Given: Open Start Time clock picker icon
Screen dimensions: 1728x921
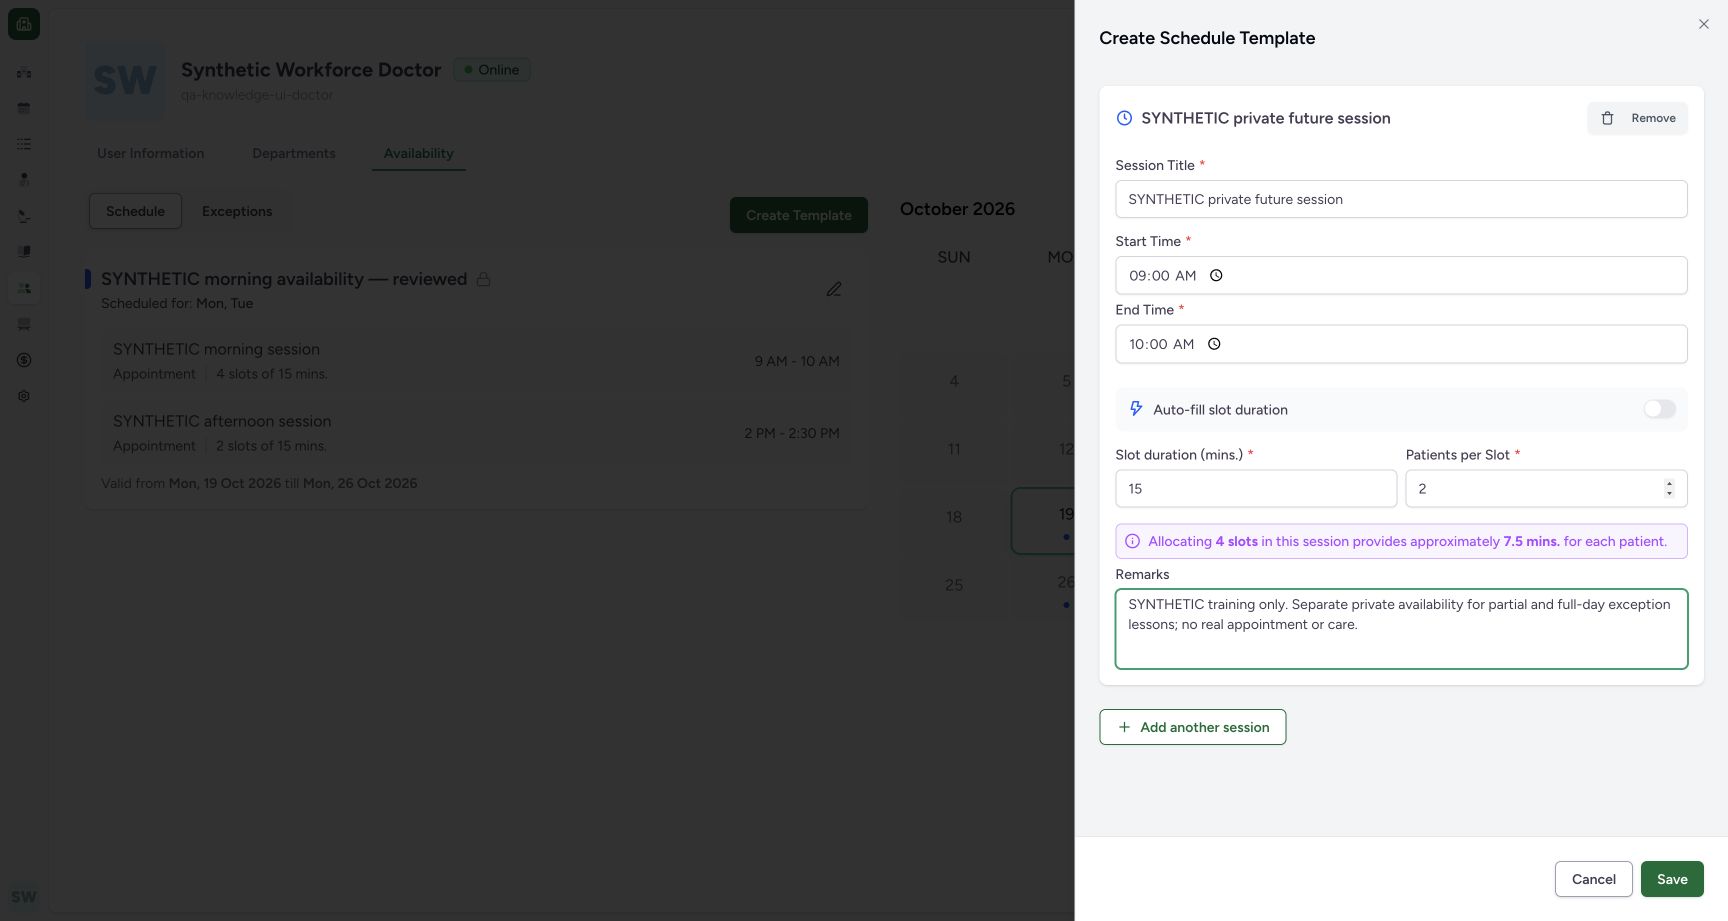Looking at the screenshot, I should coord(1216,275).
